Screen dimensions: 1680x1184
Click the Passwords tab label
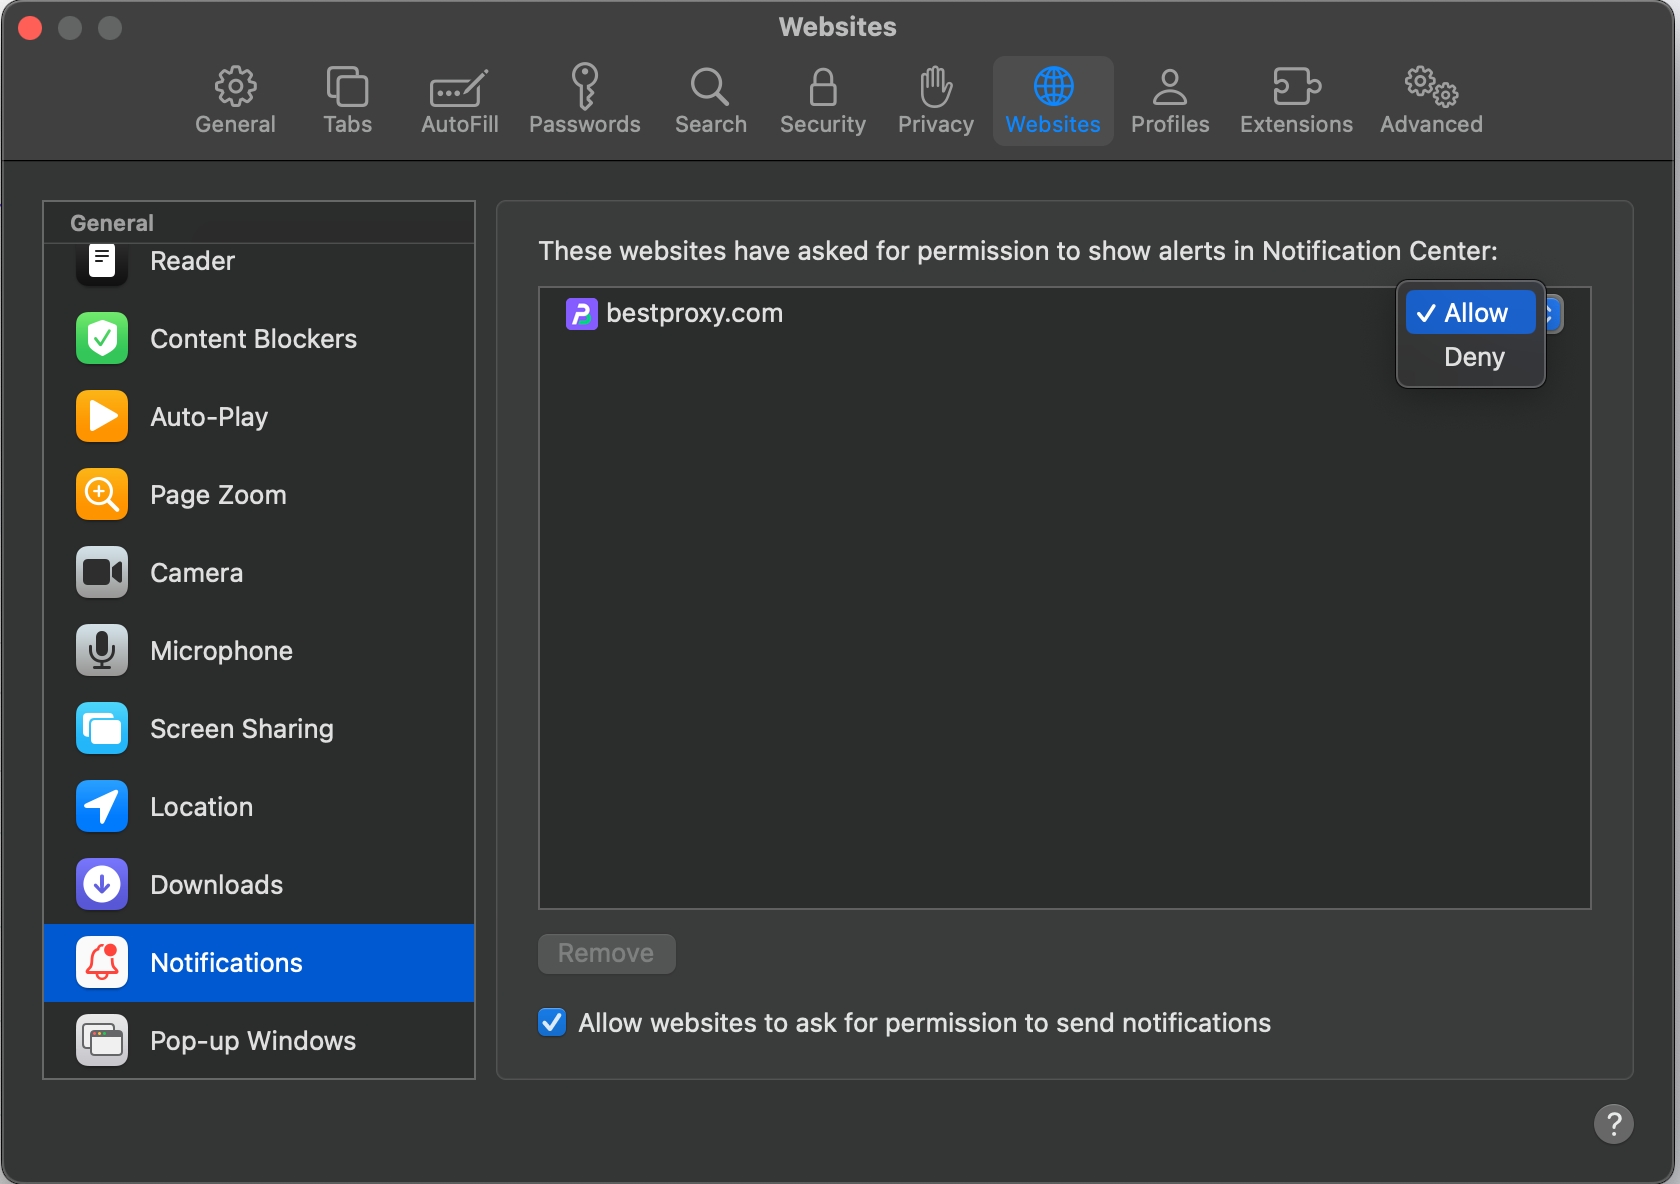pos(585,125)
